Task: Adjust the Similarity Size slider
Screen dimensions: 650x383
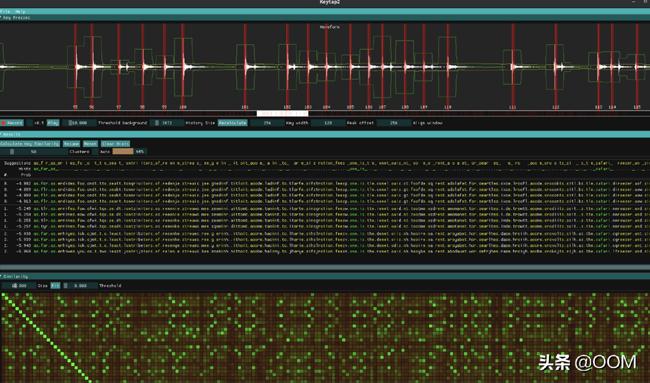Action: (x=19, y=286)
